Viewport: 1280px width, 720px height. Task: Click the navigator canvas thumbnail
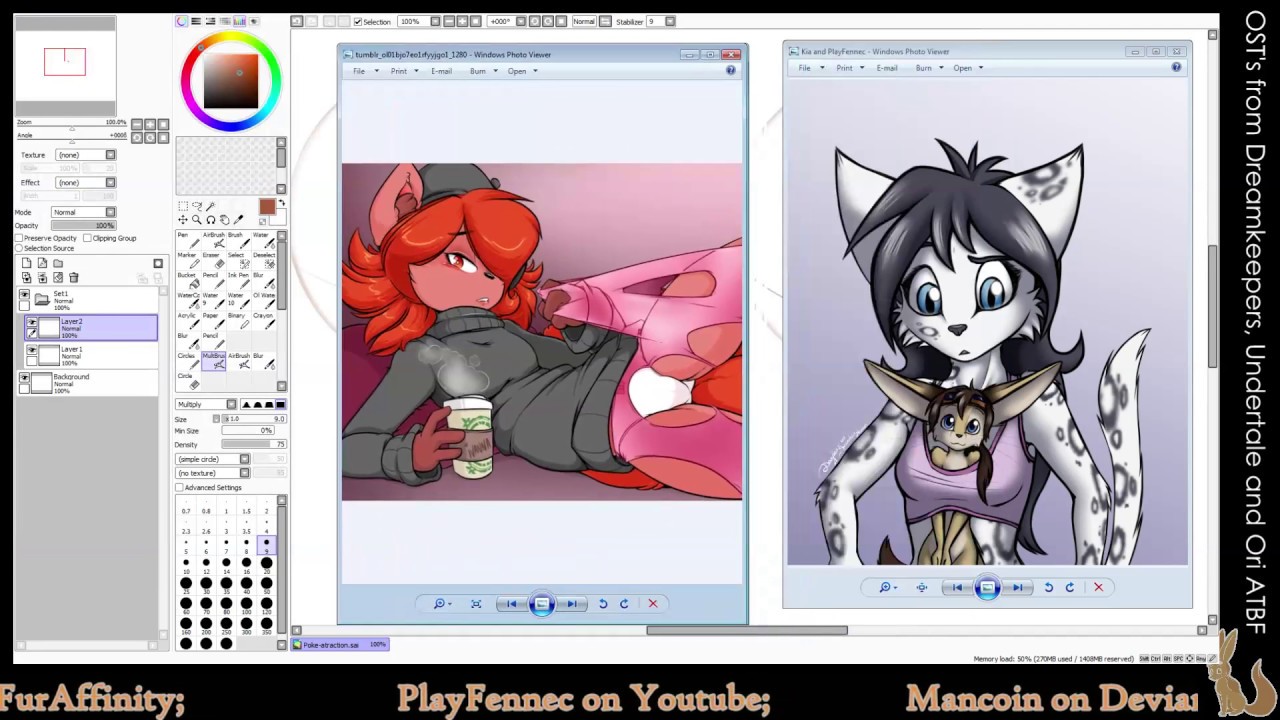tap(65, 67)
